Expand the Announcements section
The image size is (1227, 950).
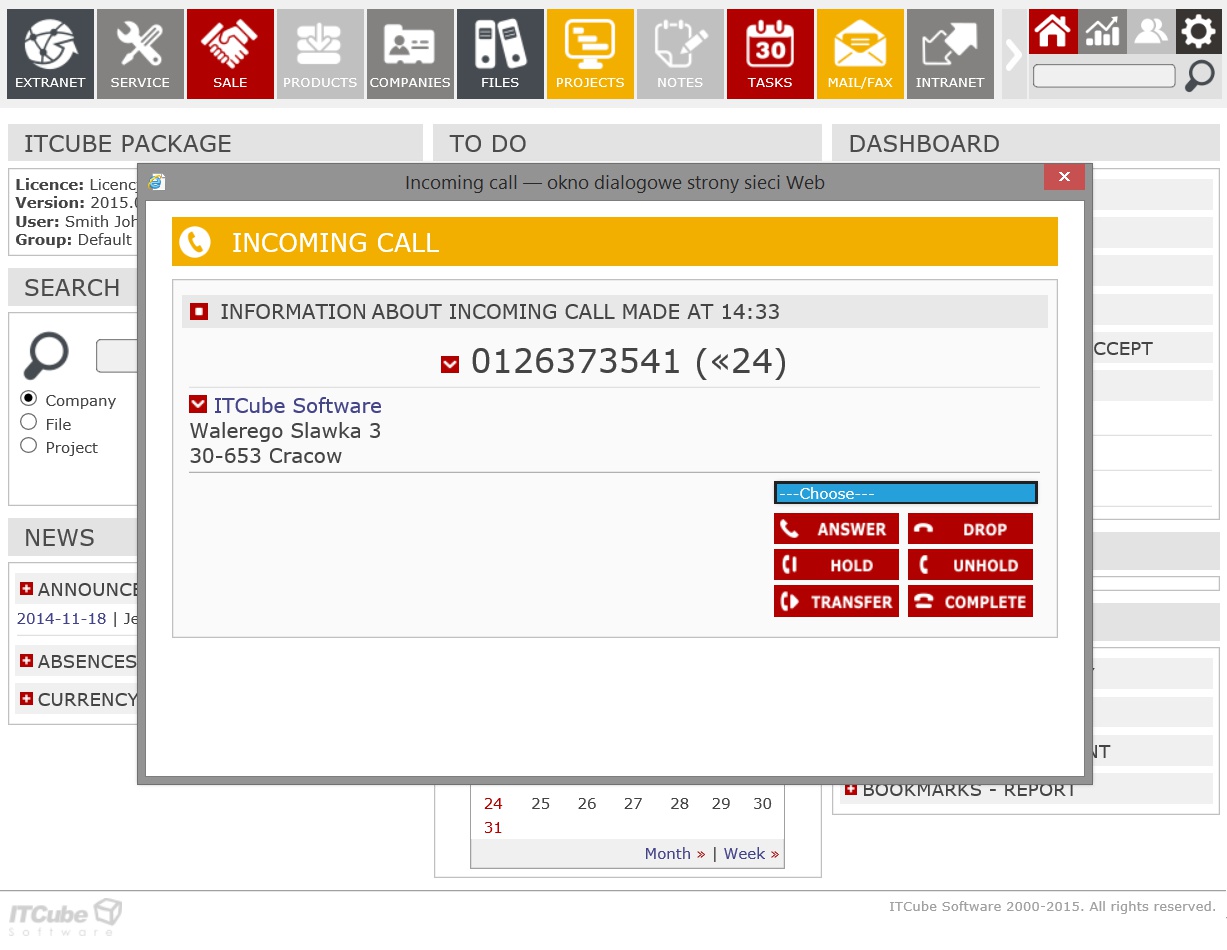(x=26, y=588)
